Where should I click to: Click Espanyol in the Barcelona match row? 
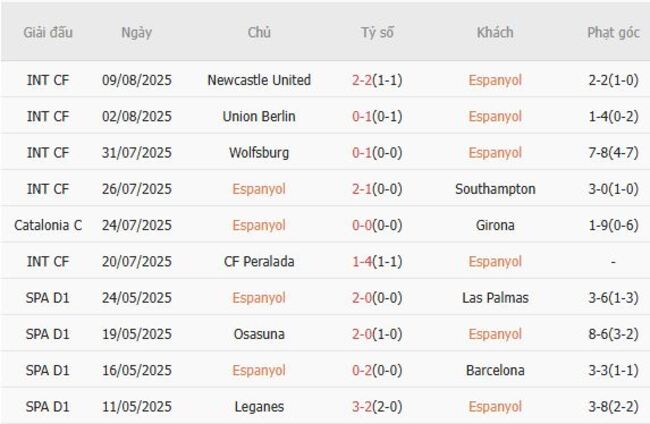click(259, 371)
